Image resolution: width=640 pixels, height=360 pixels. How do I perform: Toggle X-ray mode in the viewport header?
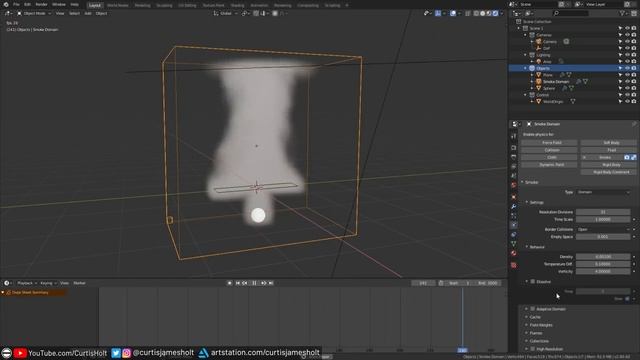[468, 13]
